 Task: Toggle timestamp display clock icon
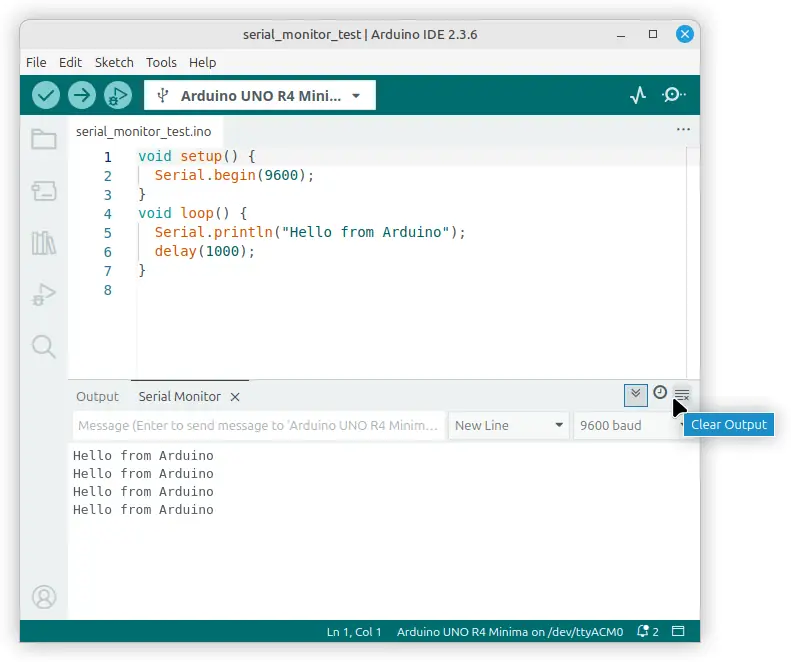coord(660,393)
